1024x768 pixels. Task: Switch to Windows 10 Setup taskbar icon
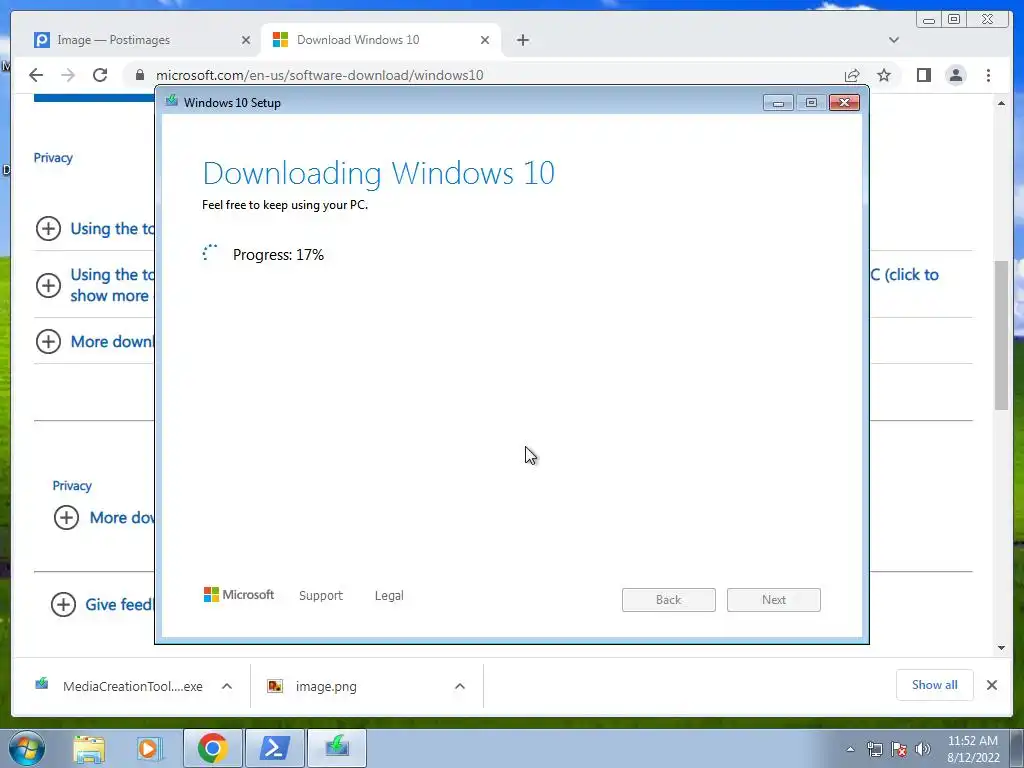point(336,748)
